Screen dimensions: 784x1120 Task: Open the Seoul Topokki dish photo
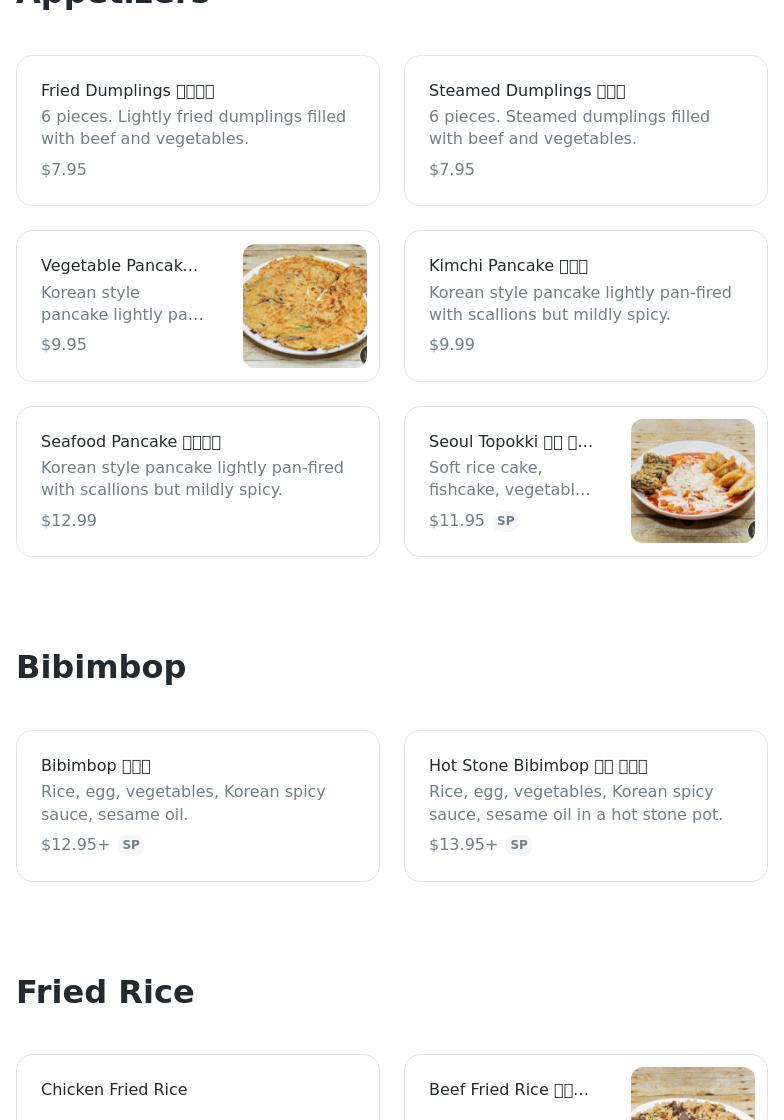(x=692, y=481)
